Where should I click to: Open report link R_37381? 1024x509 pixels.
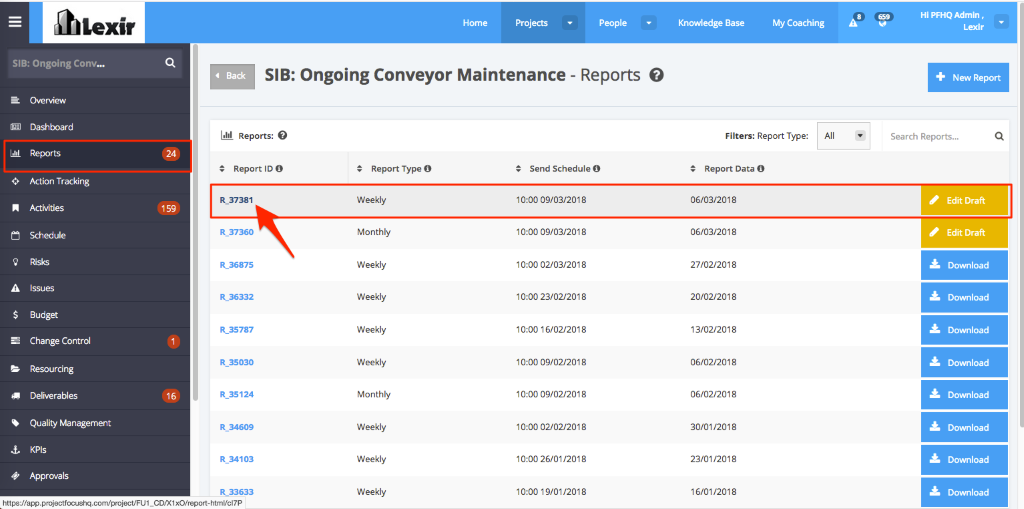click(x=236, y=200)
